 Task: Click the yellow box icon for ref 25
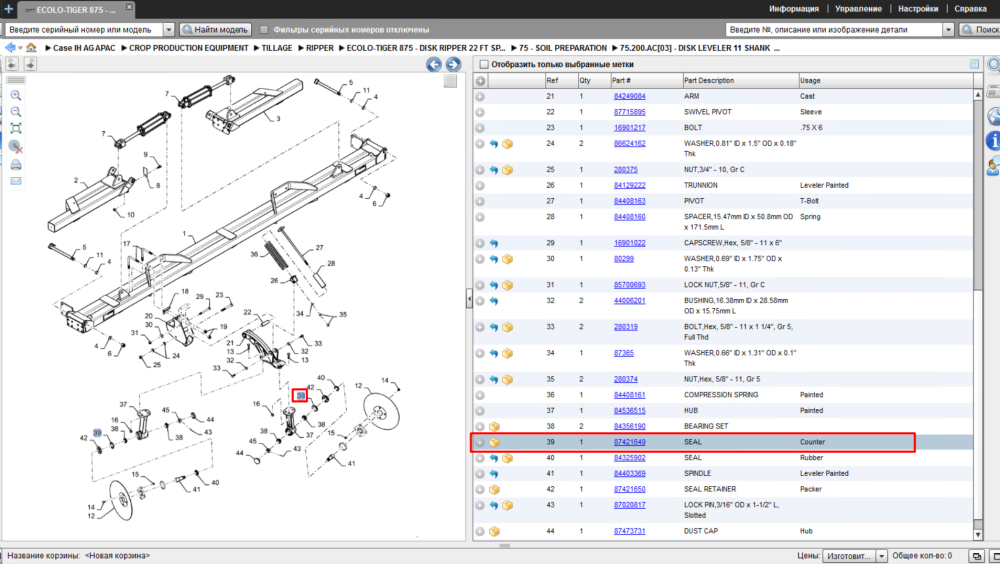tap(508, 170)
